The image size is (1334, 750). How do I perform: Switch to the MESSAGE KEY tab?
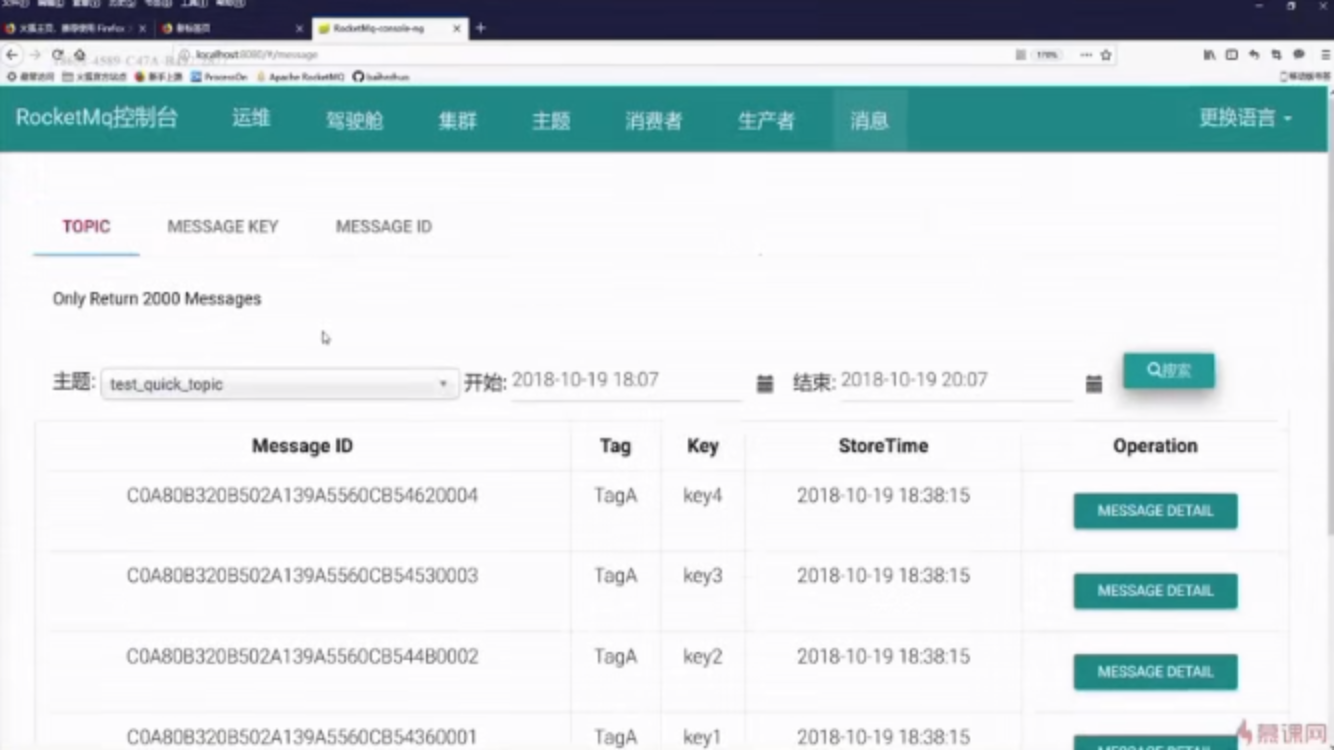click(x=223, y=227)
